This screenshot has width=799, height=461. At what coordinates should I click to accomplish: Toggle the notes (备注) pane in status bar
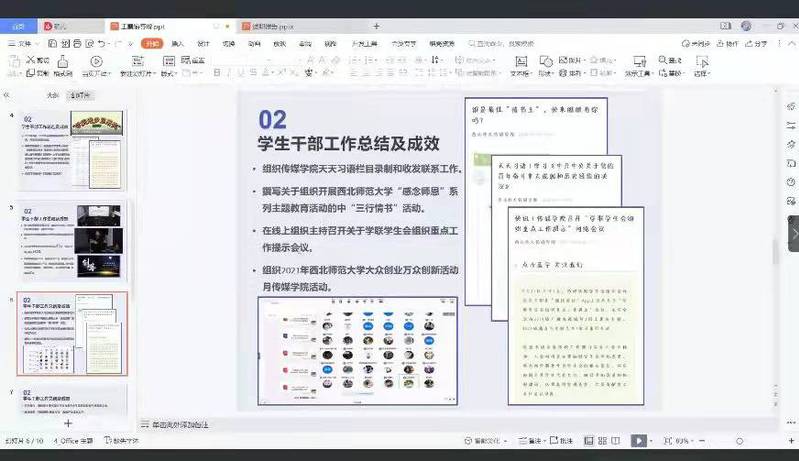pyautogui.click(x=535, y=440)
